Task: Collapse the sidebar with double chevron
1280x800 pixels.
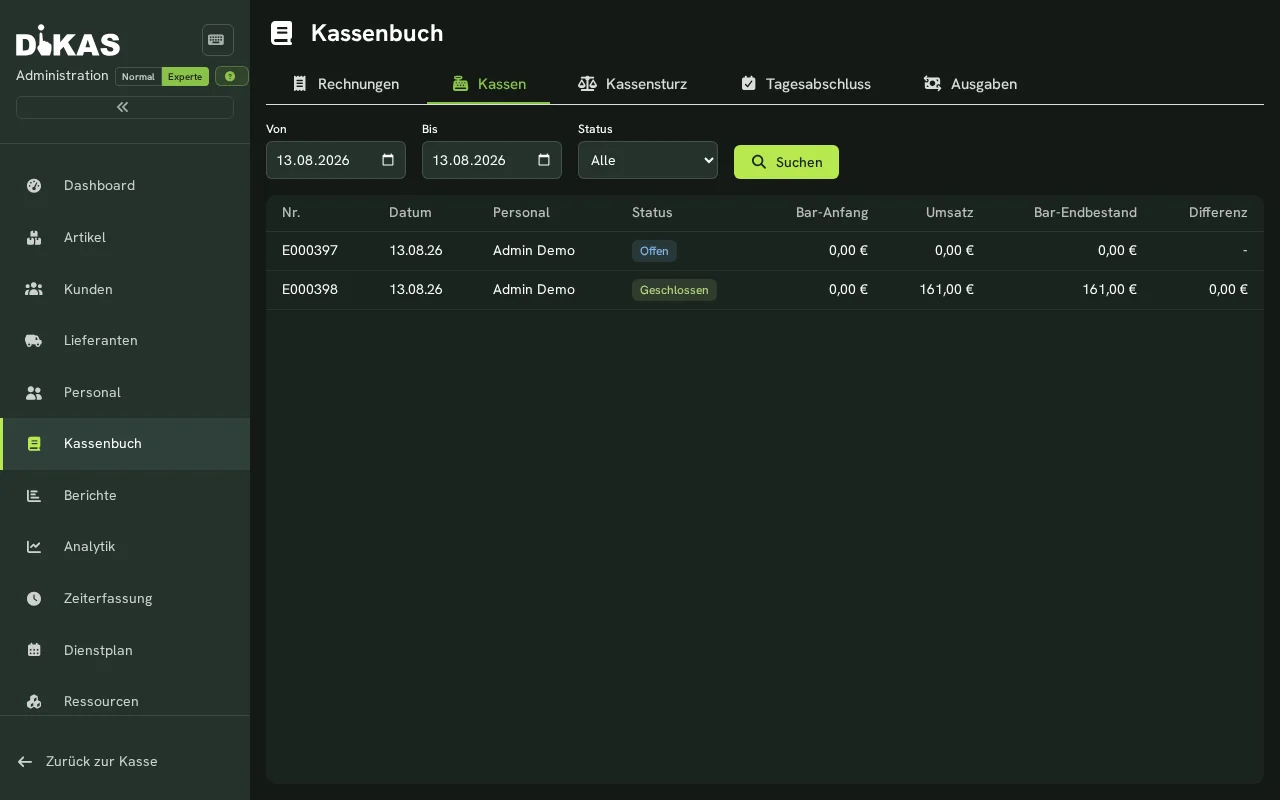Action: click(x=124, y=107)
